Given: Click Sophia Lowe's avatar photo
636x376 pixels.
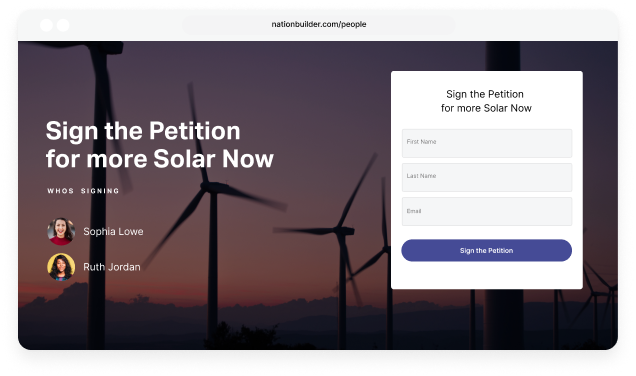Looking at the screenshot, I should 61,231.
